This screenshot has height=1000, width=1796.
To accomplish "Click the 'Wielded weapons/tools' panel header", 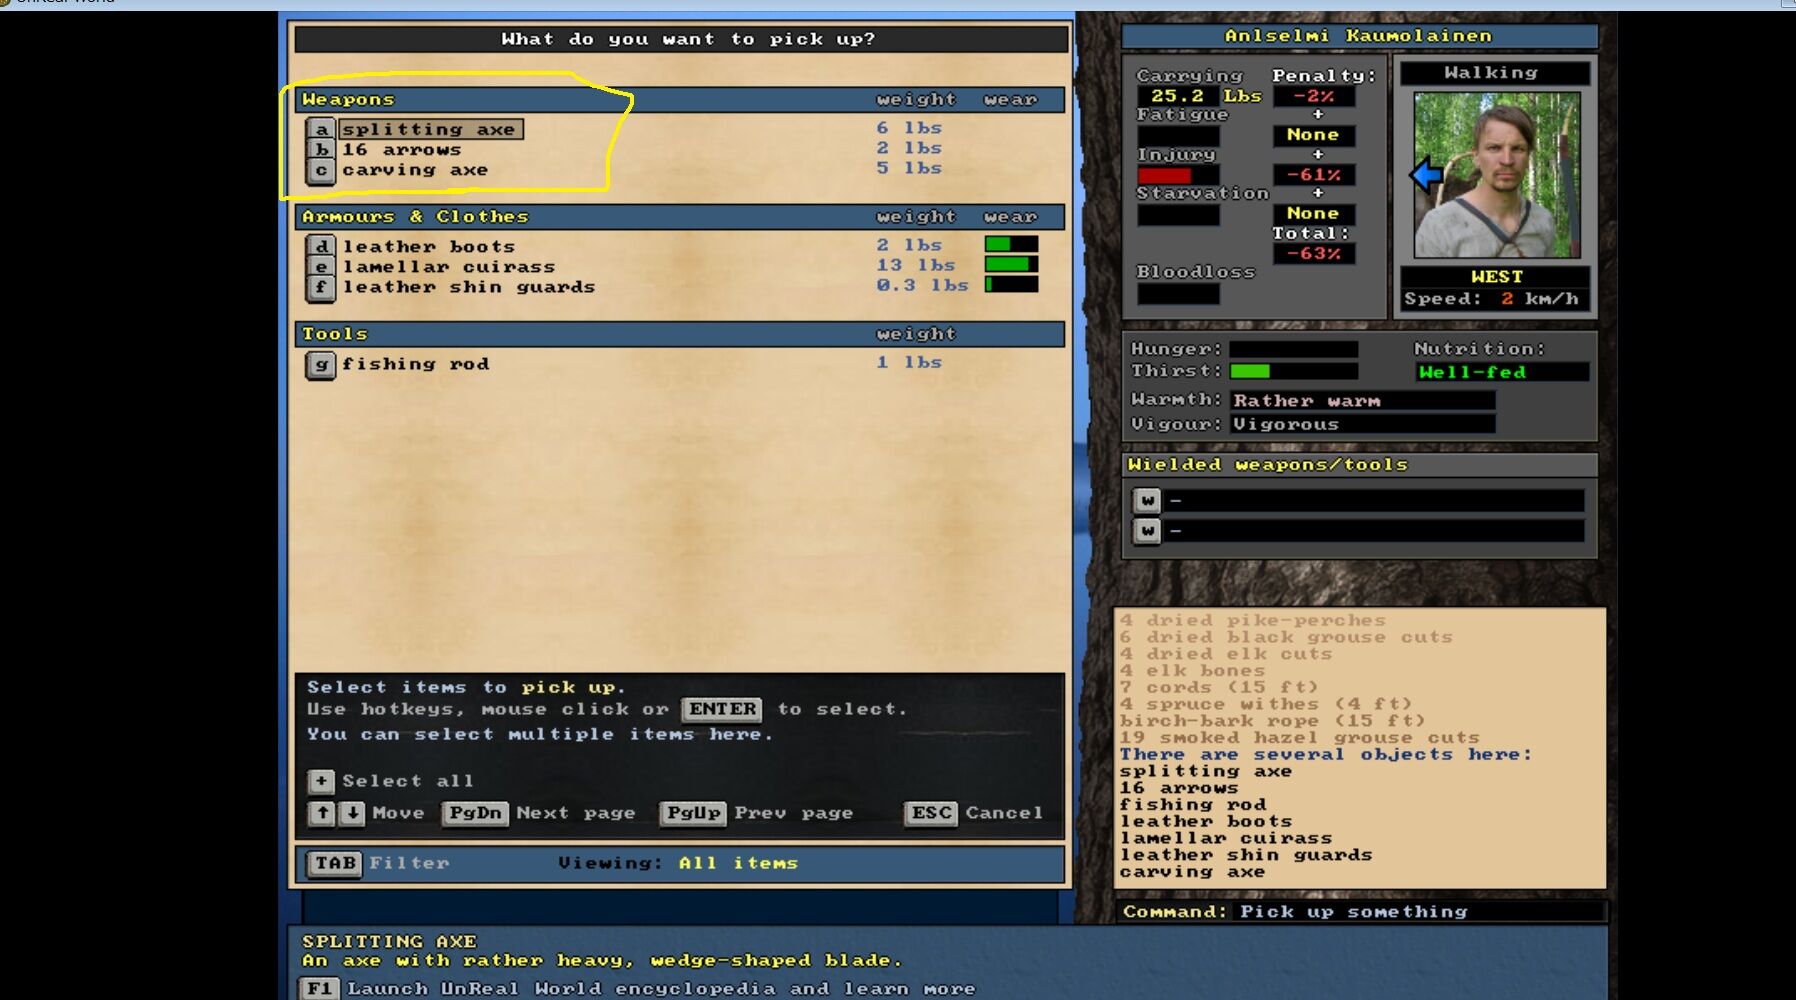I will pos(1360,465).
